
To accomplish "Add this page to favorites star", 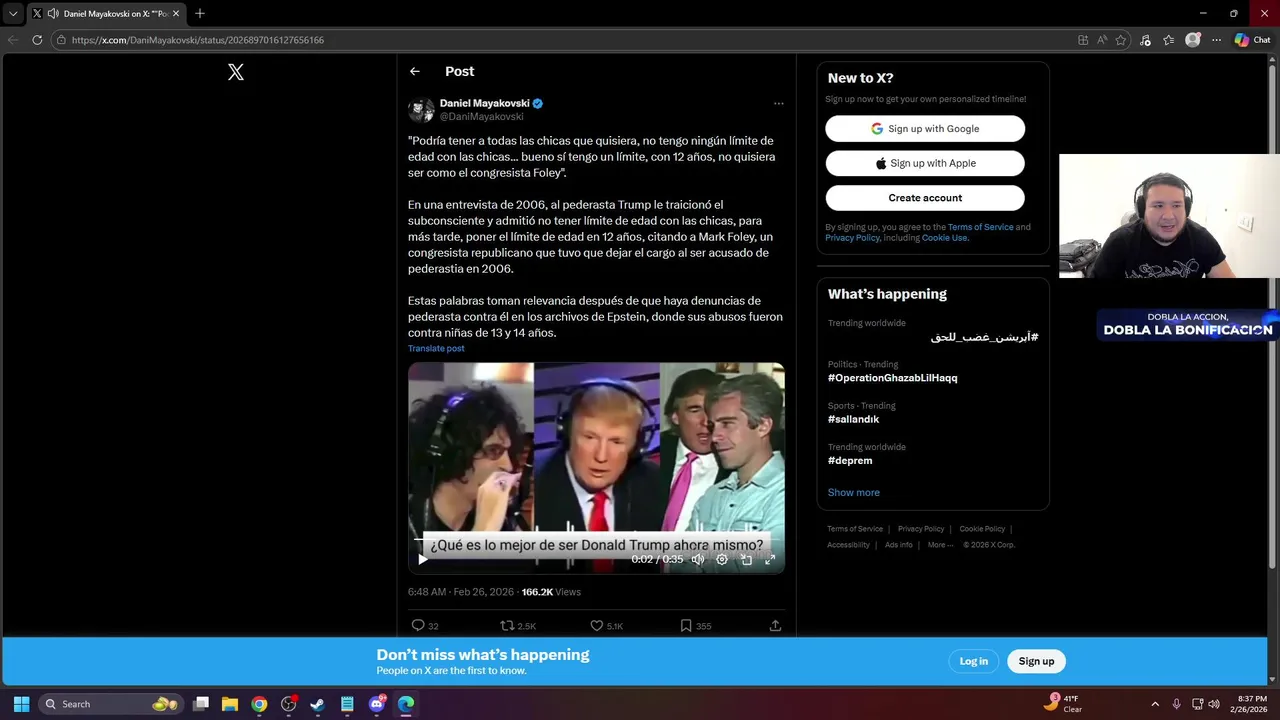I will click(1121, 40).
